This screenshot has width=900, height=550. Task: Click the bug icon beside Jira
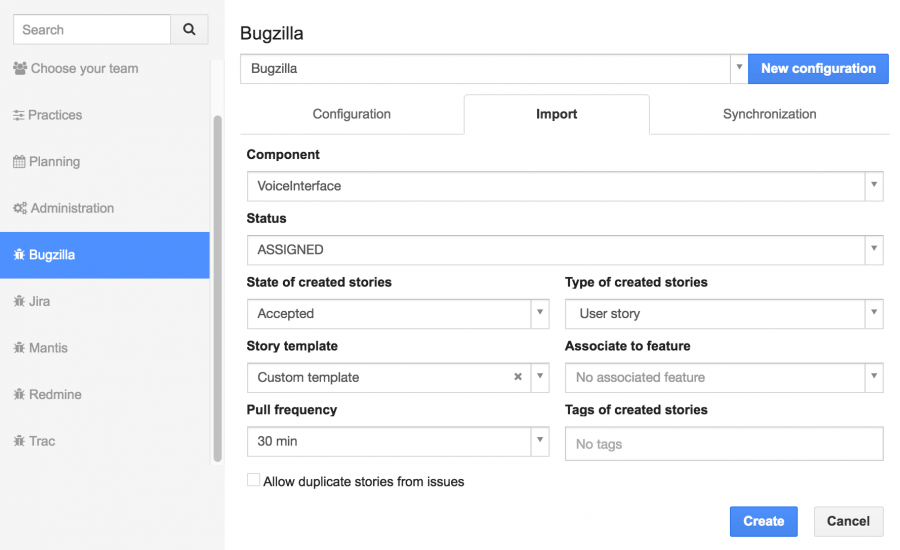(19, 301)
